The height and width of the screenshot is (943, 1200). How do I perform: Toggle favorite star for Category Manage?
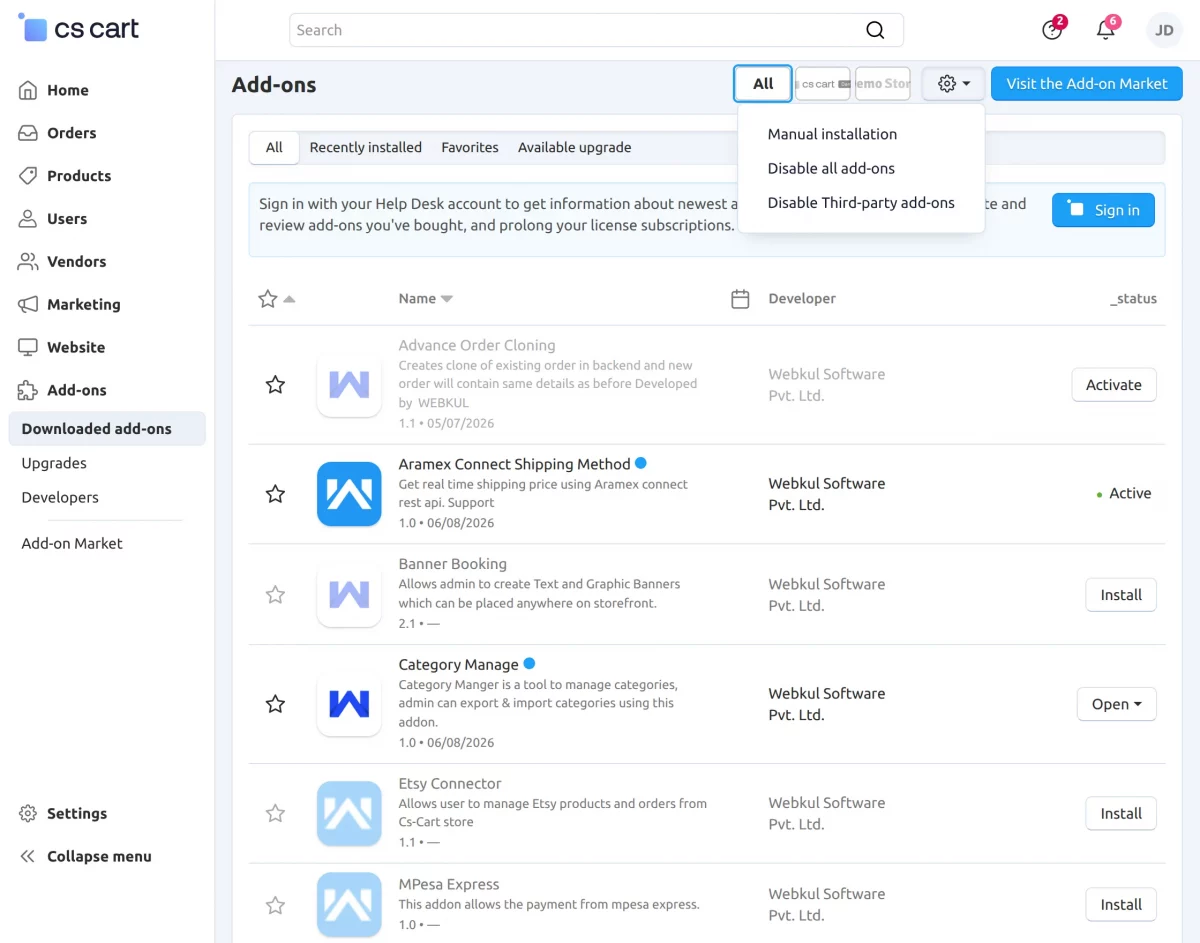(275, 704)
